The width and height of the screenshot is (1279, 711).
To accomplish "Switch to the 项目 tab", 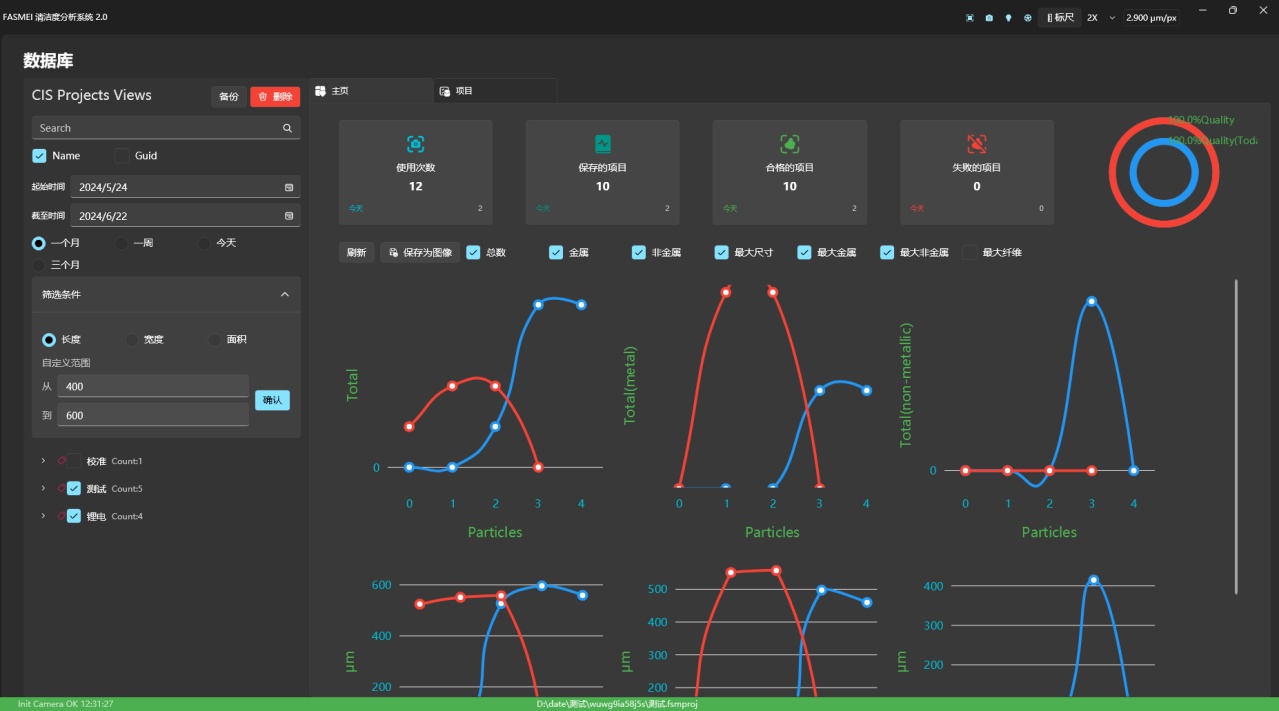I will point(463,91).
